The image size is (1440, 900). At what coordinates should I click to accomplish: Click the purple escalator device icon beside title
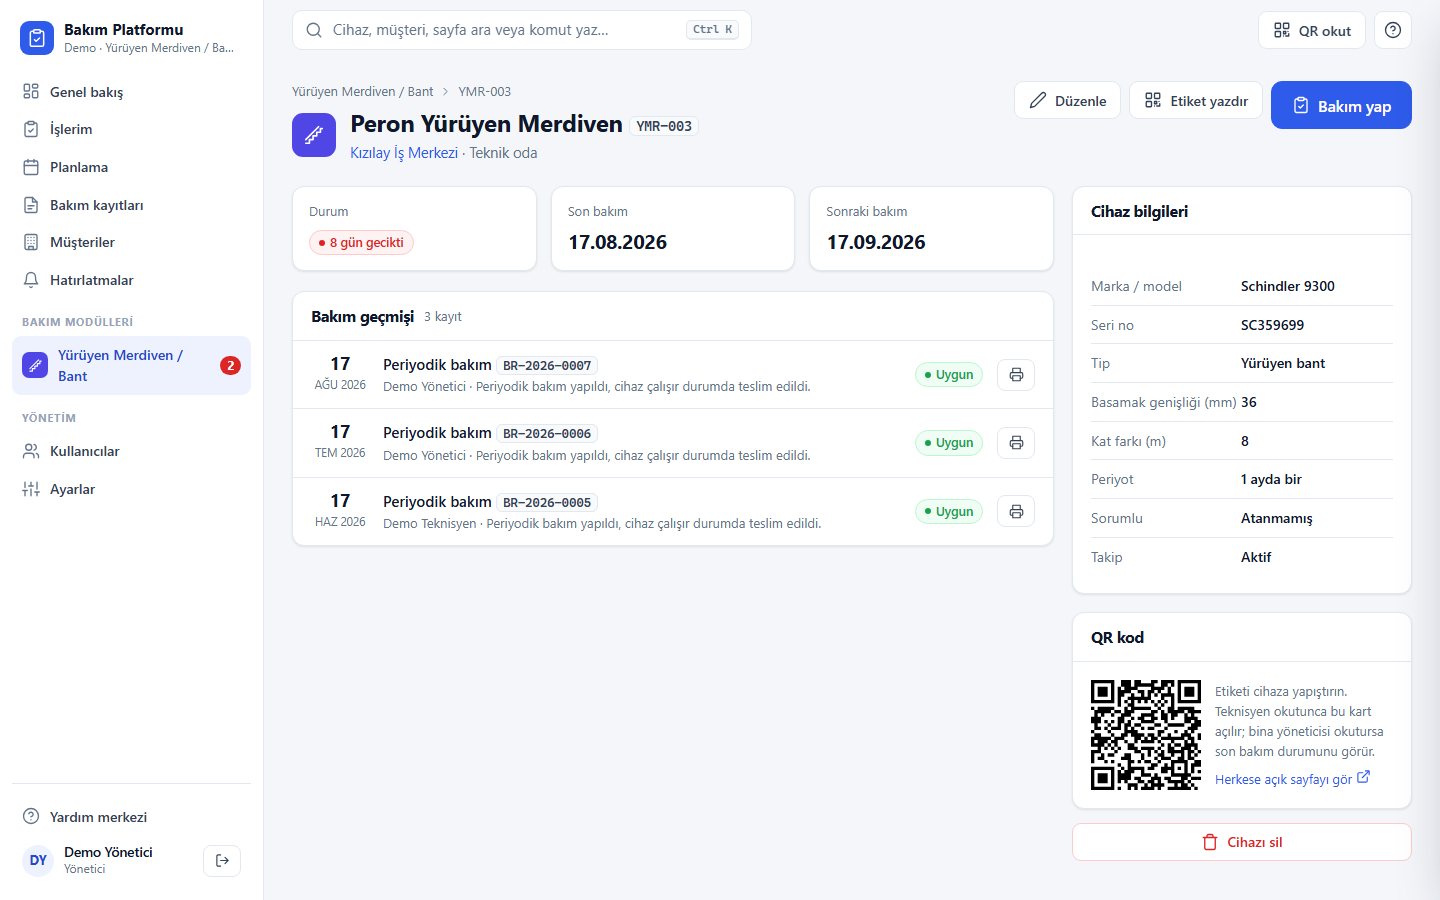(x=314, y=135)
